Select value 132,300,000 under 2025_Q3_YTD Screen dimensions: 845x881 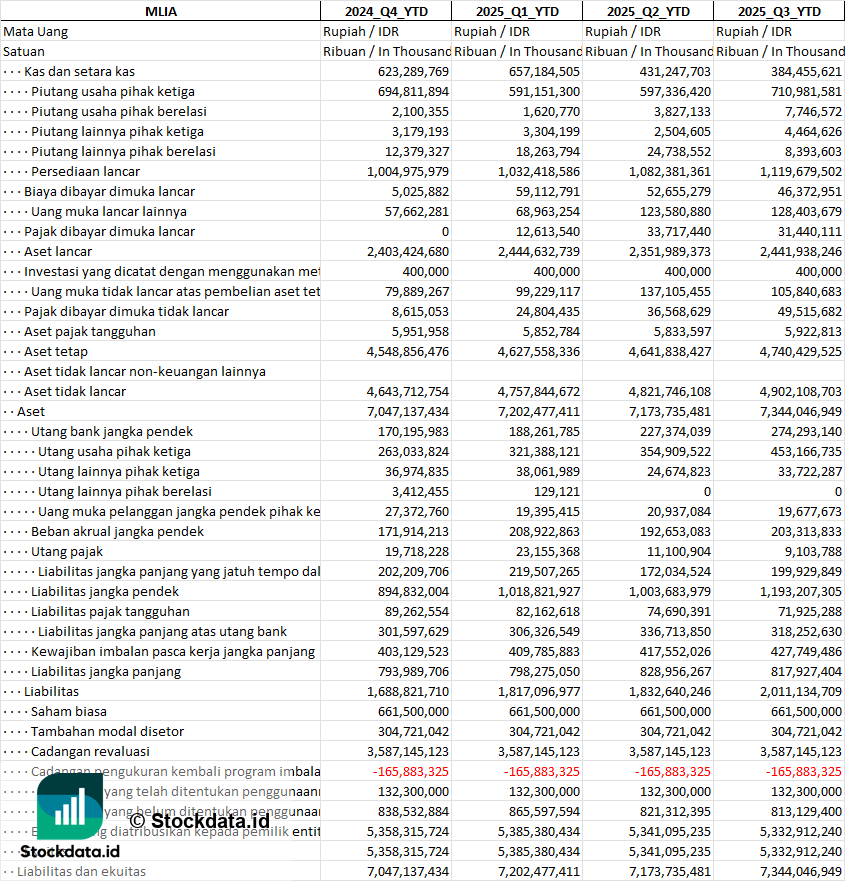(806, 792)
